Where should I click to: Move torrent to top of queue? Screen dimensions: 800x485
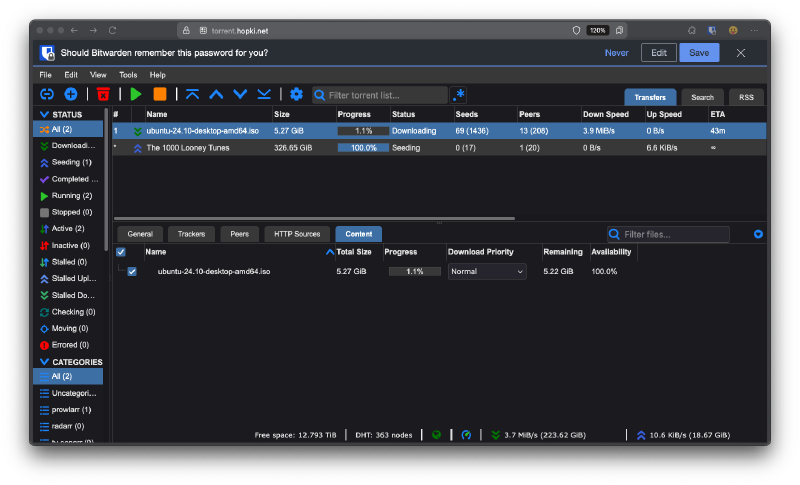[x=192, y=94]
